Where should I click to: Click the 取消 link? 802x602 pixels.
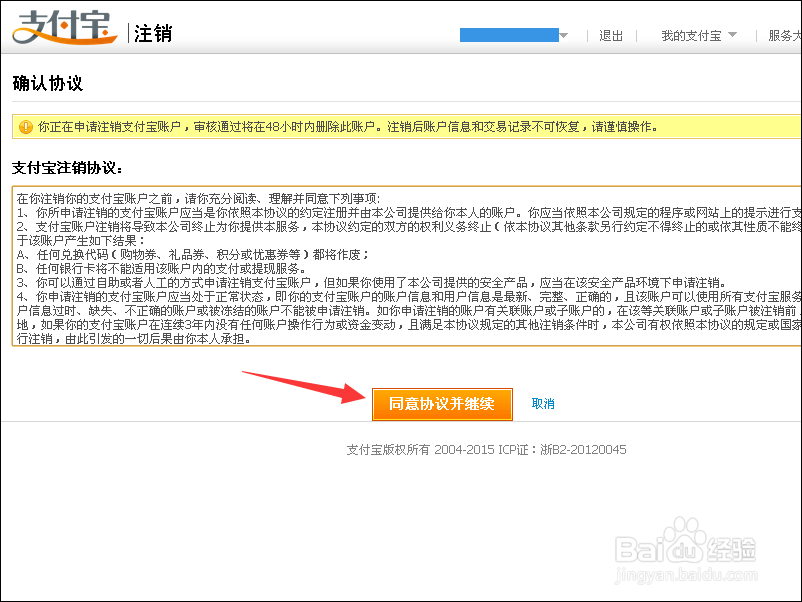coord(543,404)
